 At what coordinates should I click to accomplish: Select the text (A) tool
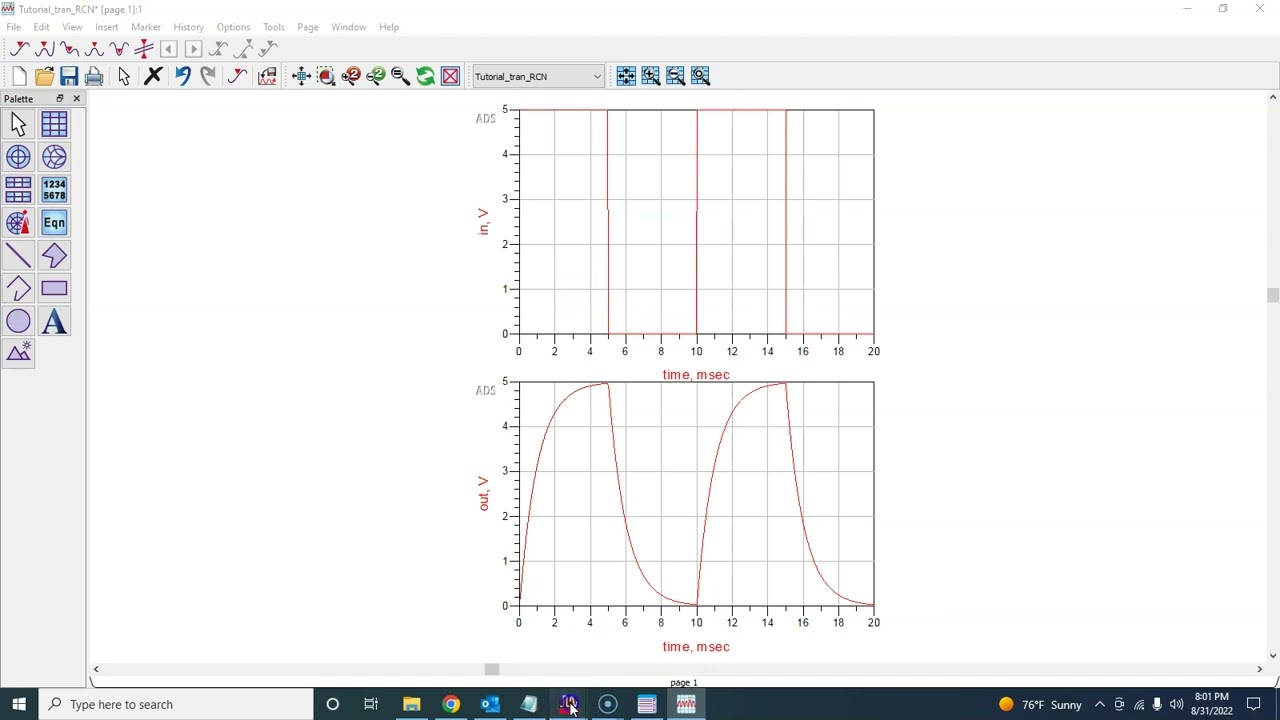(54, 322)
